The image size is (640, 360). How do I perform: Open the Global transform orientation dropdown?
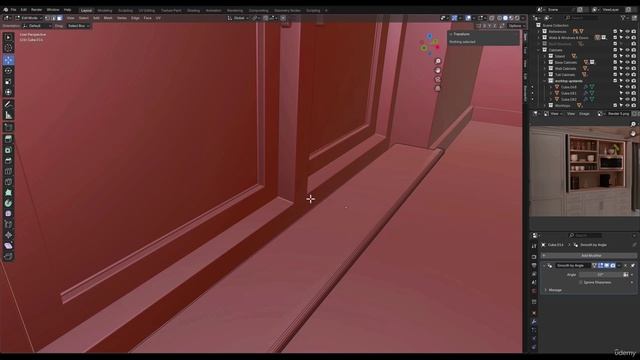pyautogui.click(x=238, y=18)
